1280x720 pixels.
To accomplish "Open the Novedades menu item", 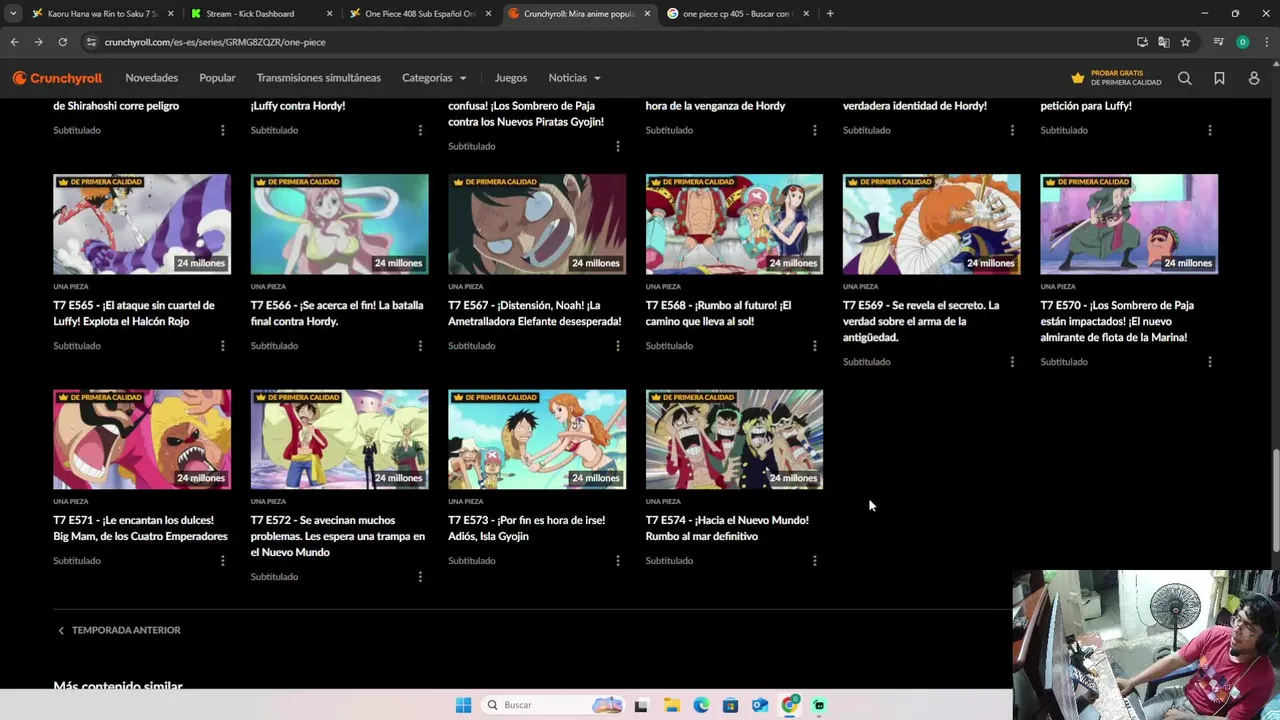I will point(151,78).
